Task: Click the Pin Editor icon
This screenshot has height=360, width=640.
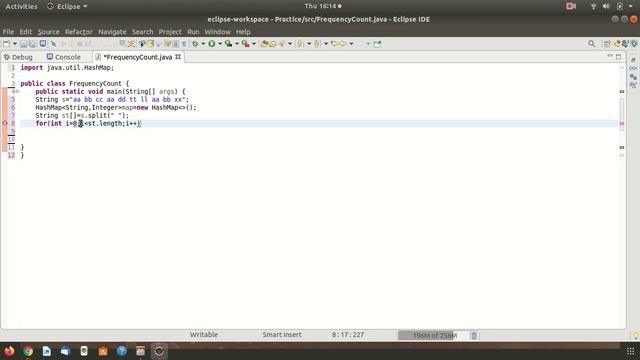Action: [x=377, y=44]
